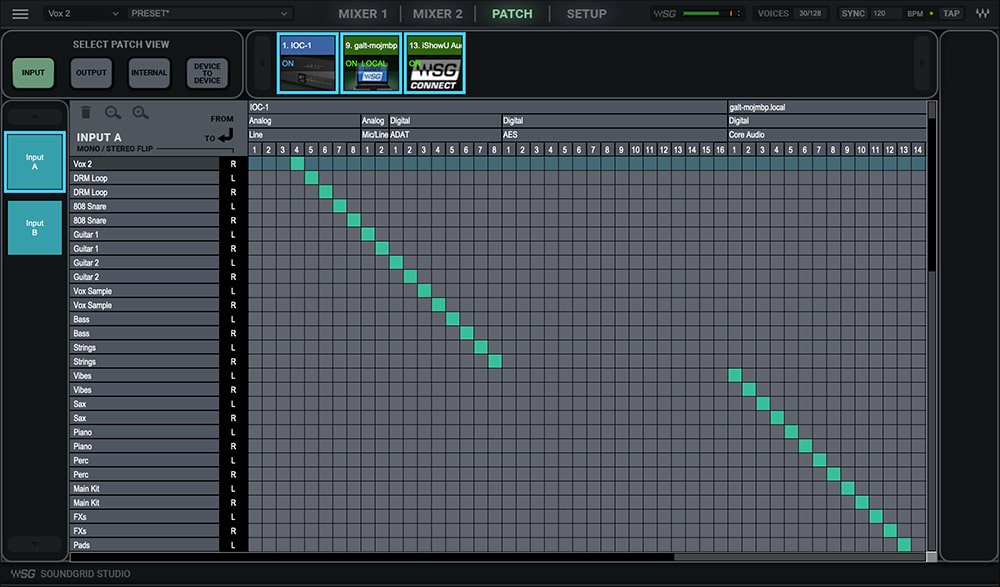Open the PRESET dropdown

[210, 13]
